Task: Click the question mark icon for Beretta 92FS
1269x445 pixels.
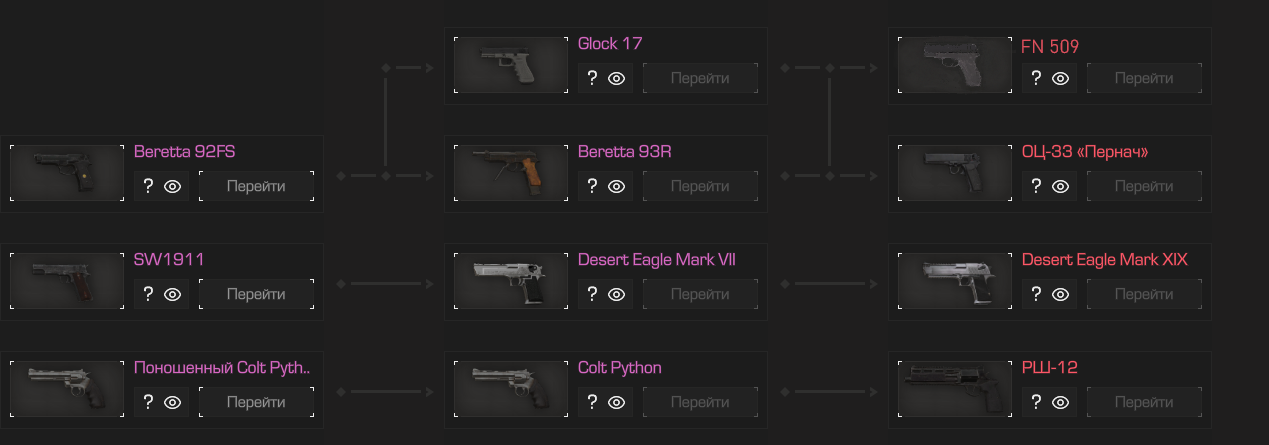Action: [148, 186]
